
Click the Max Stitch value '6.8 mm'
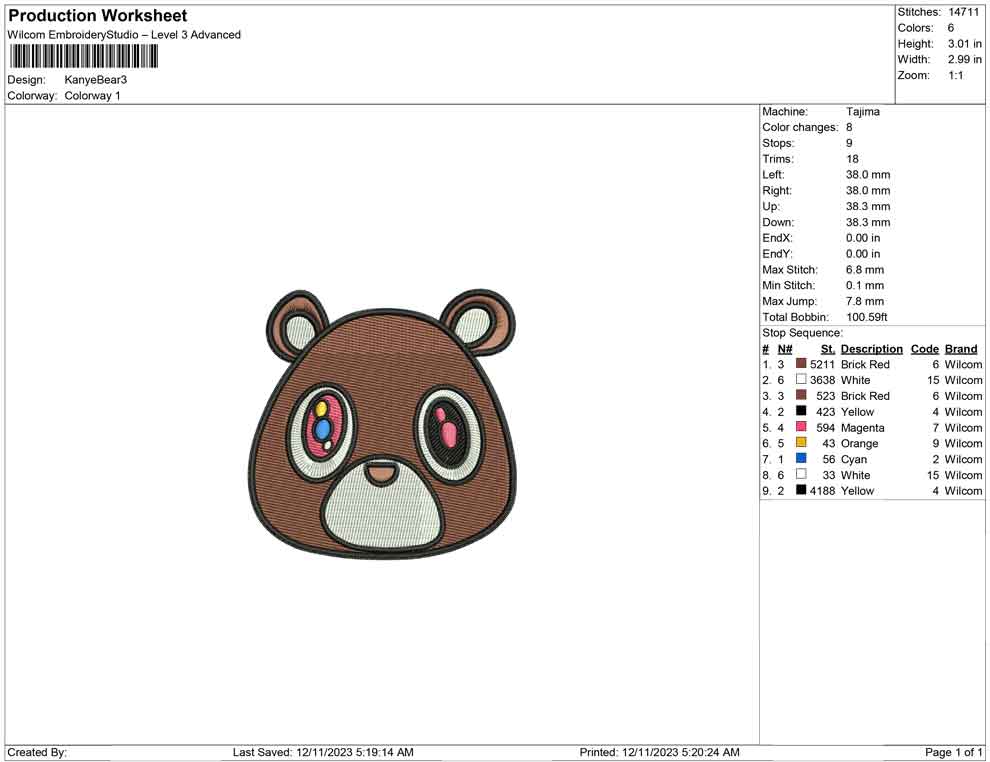(865, 270)
